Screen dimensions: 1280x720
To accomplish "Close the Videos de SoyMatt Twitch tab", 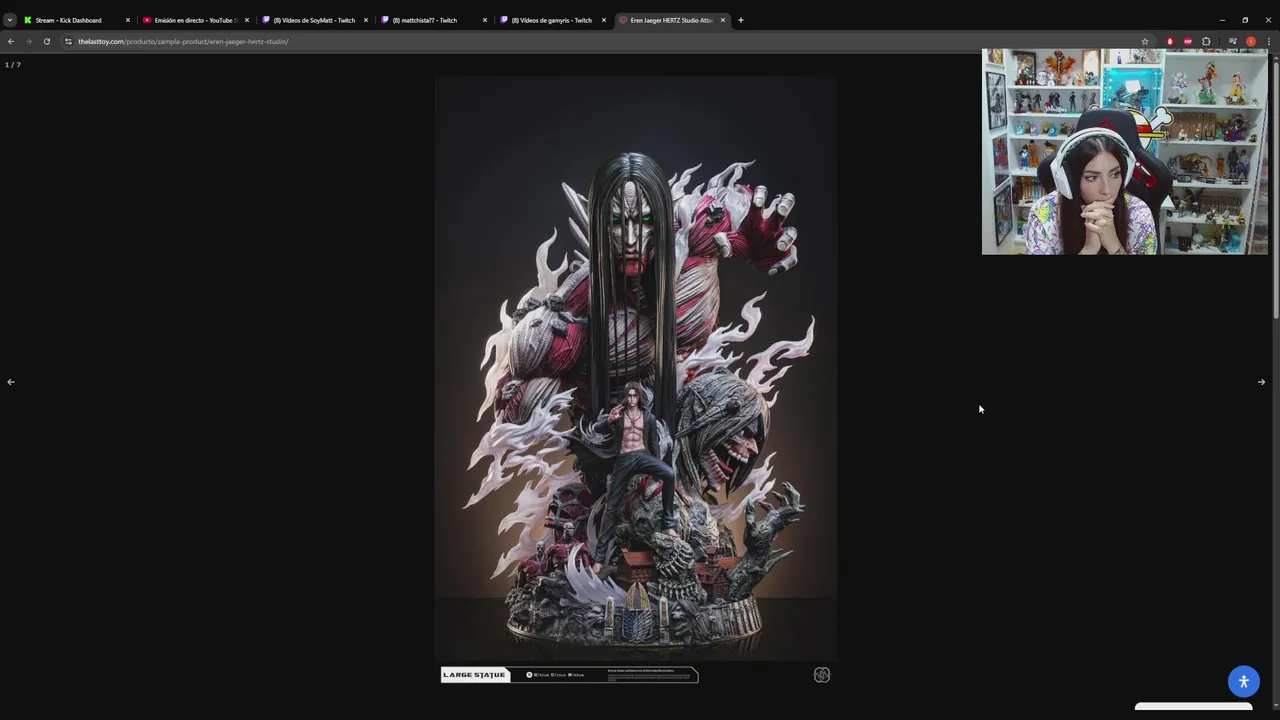I will pos(366,20).
